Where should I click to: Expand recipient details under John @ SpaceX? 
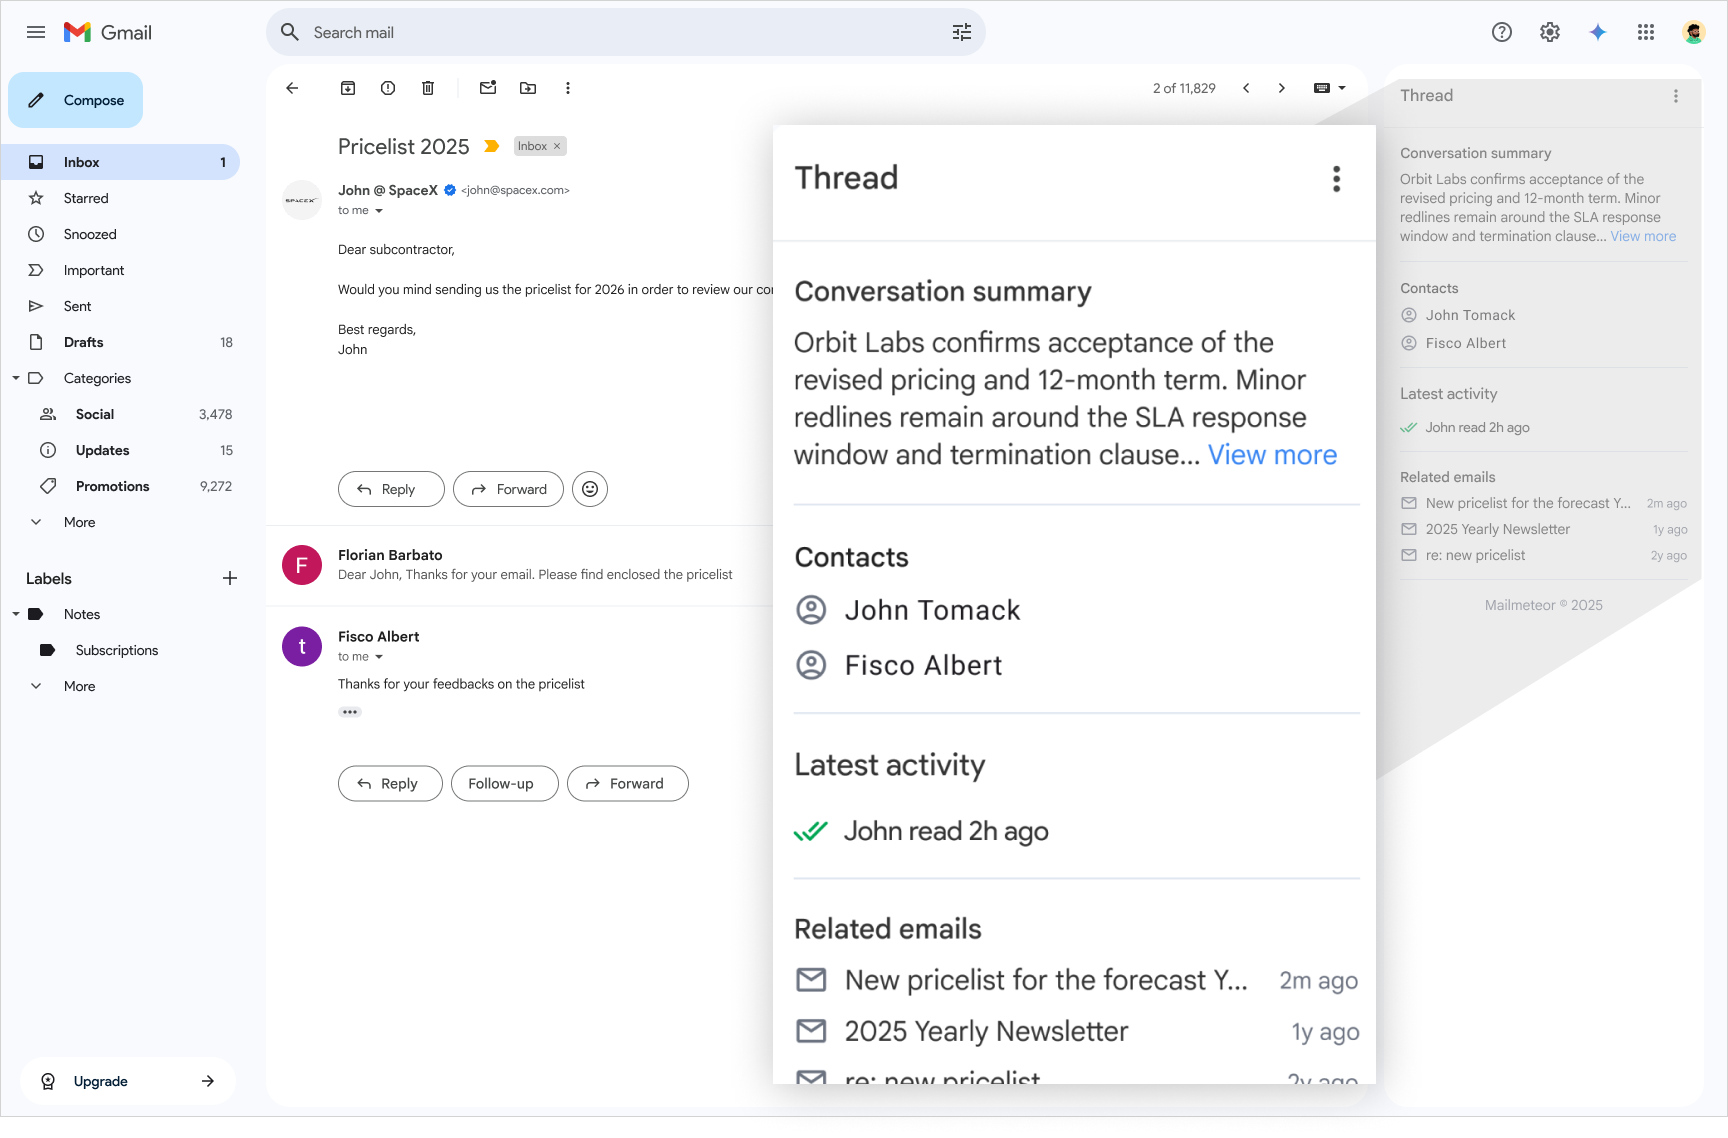tap(381, 210)
